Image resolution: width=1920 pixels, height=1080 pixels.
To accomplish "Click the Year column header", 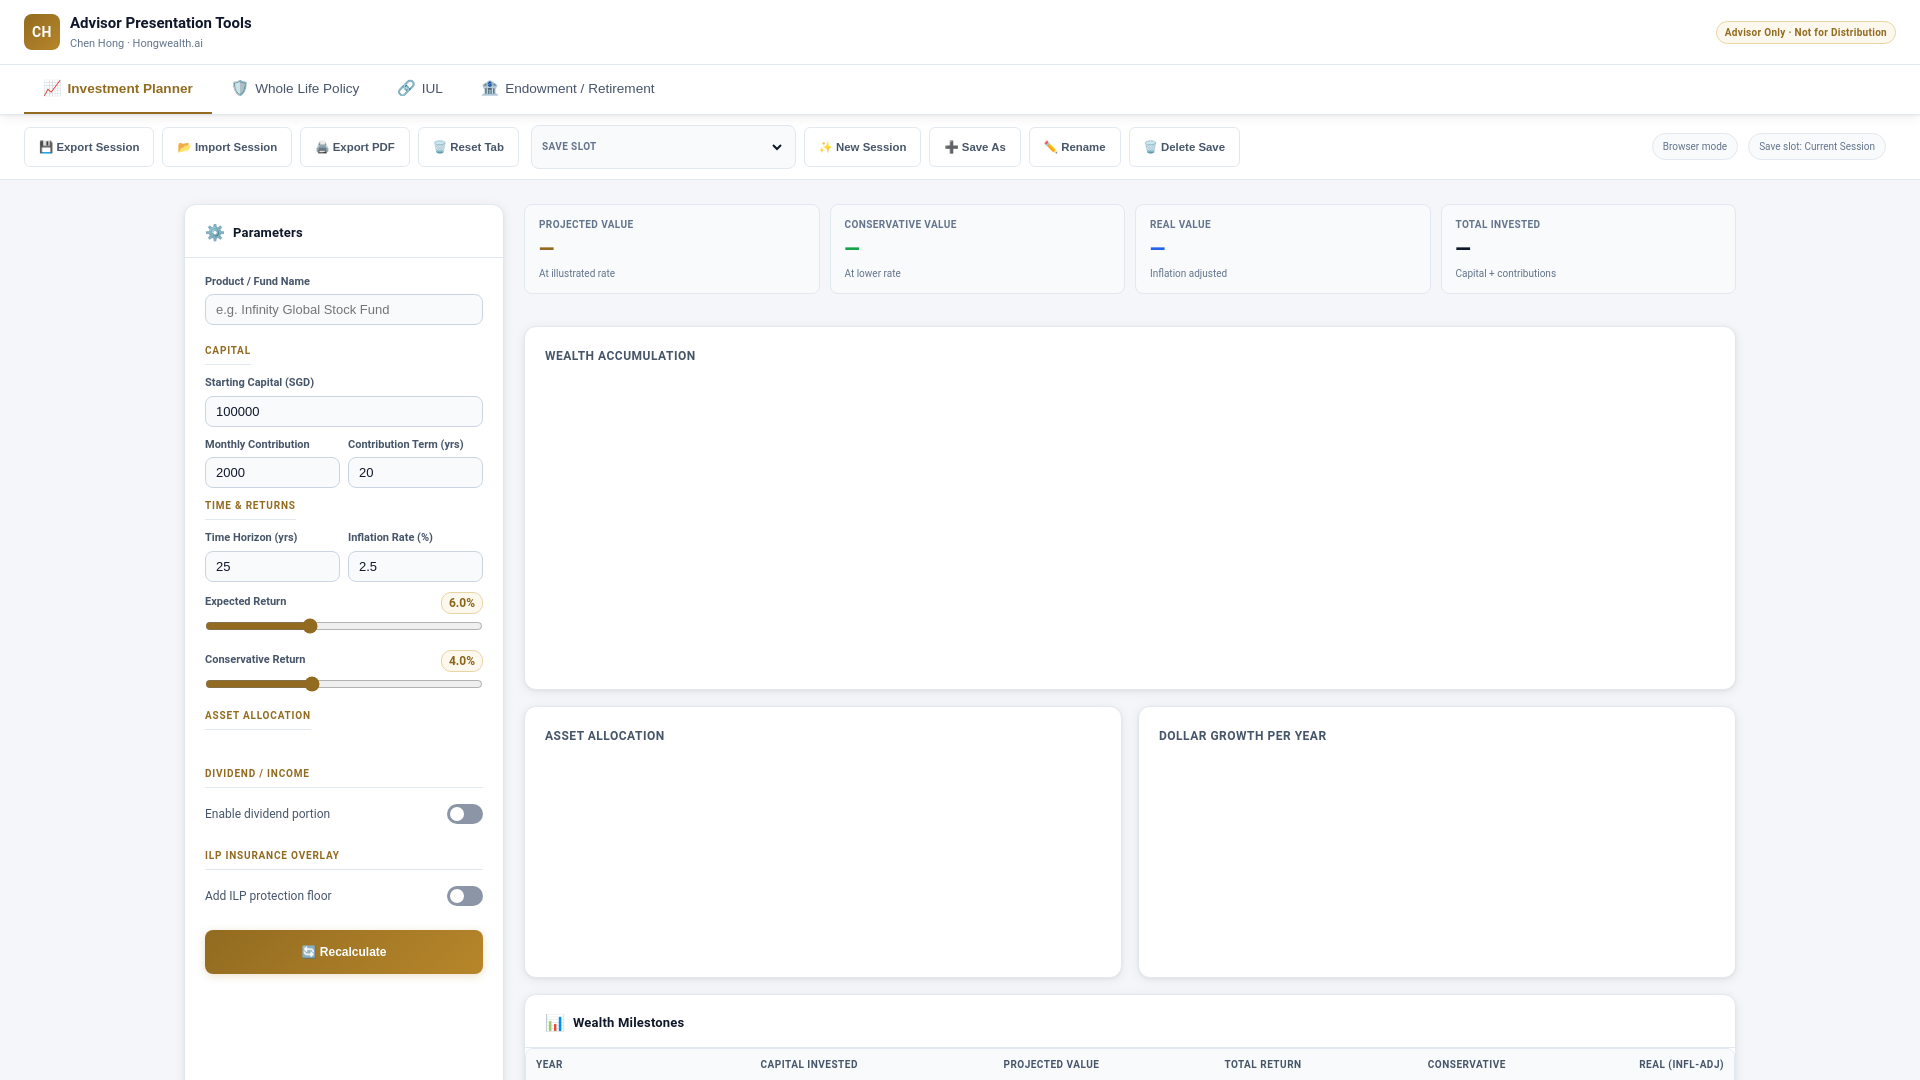I will pos(549,1064).
